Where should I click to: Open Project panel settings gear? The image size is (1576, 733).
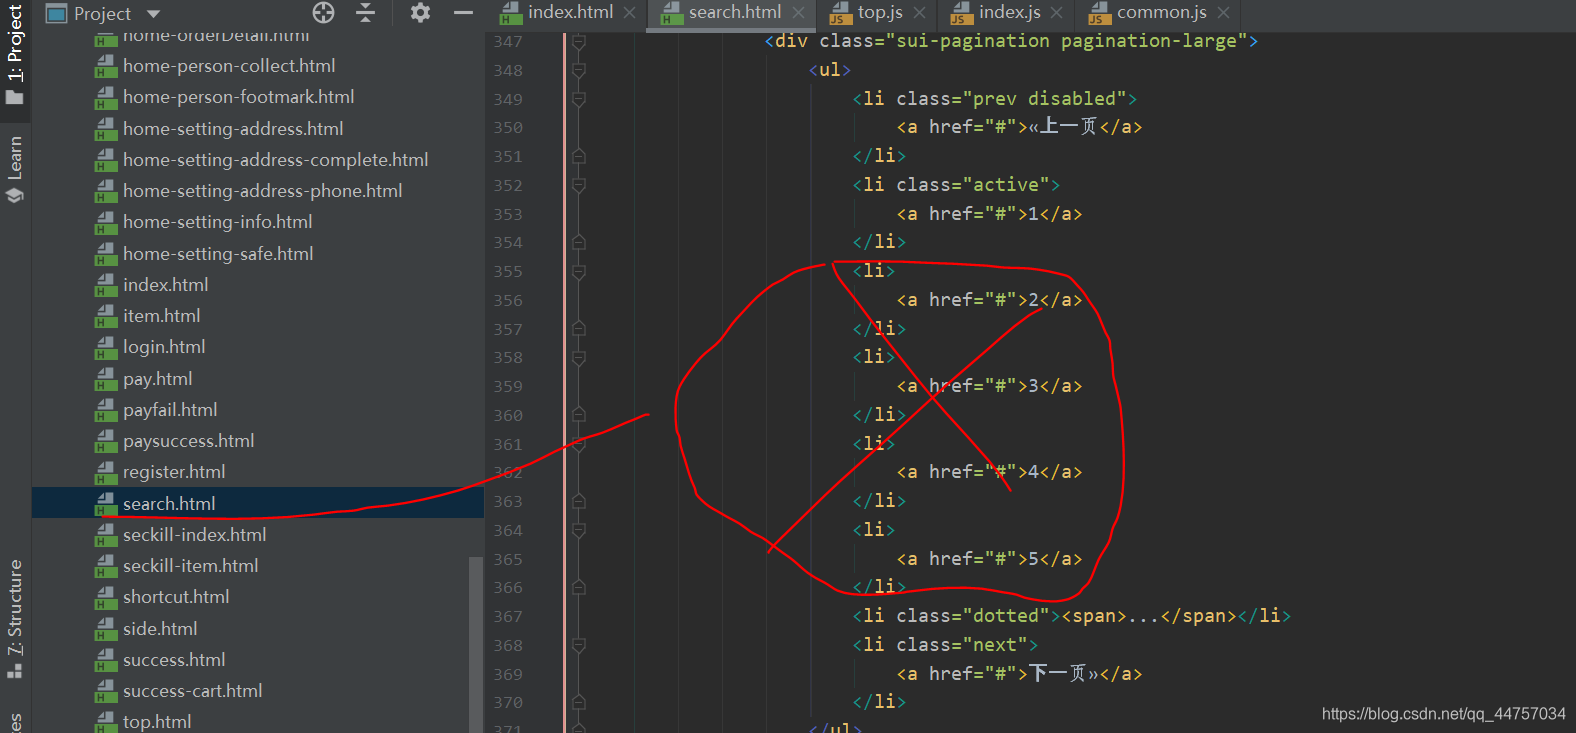pyautogui.click(x=420, y=13)
